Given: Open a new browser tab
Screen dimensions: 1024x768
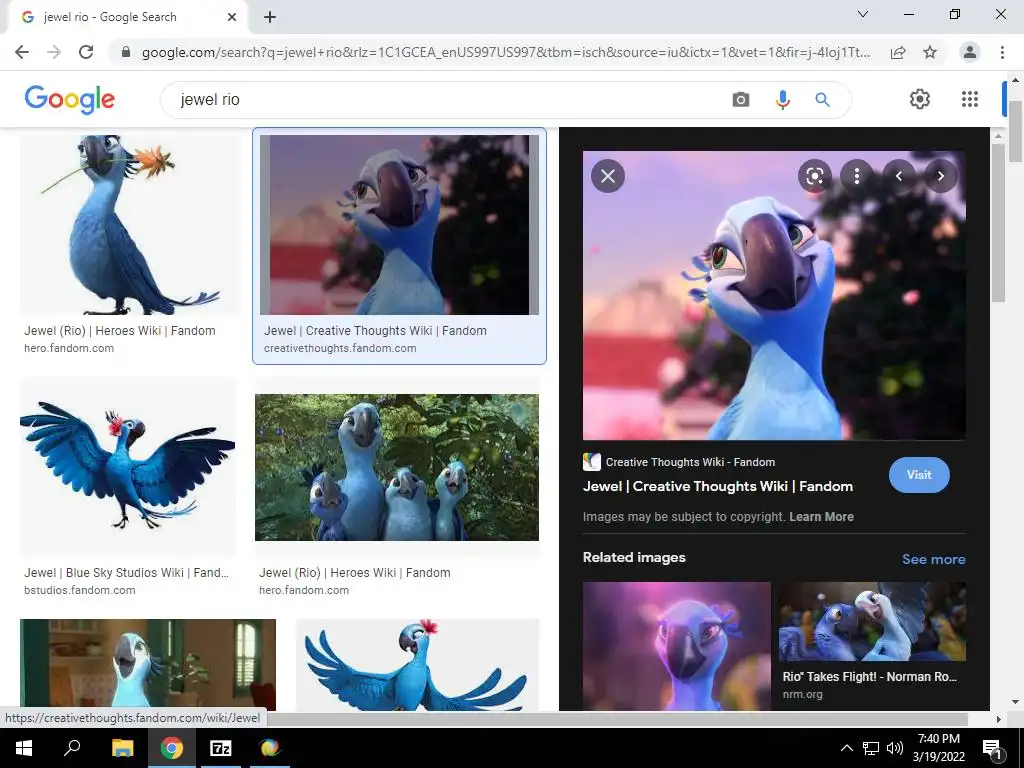Looking at the screenshot, I should [270, 17].
